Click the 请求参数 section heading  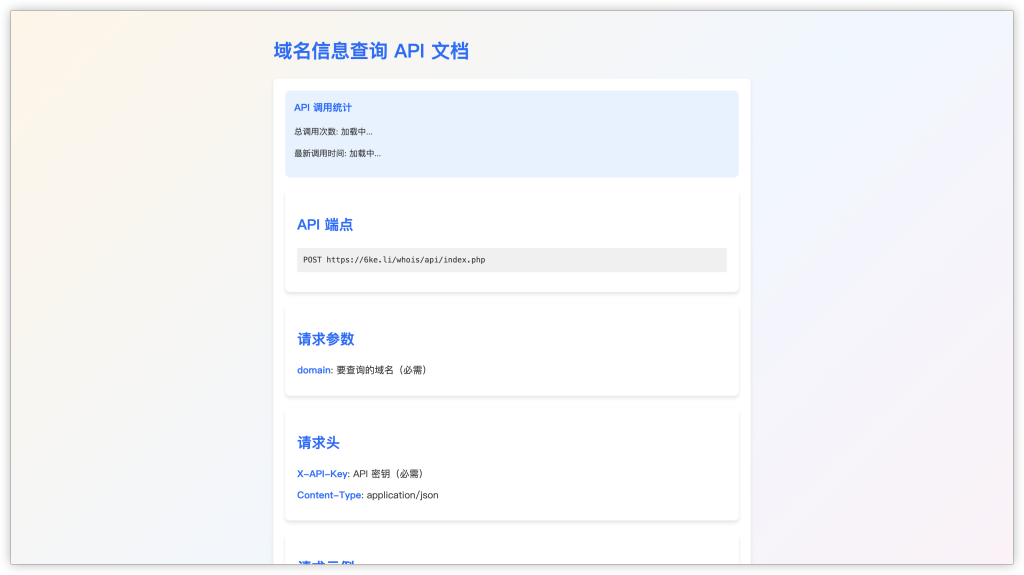[326, 339]
